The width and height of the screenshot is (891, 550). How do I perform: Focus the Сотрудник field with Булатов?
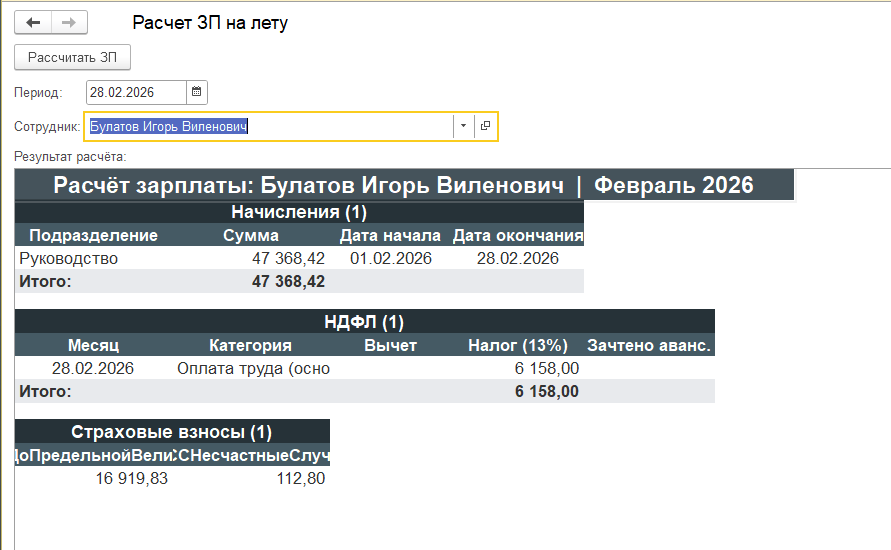[x=268, y=126]
